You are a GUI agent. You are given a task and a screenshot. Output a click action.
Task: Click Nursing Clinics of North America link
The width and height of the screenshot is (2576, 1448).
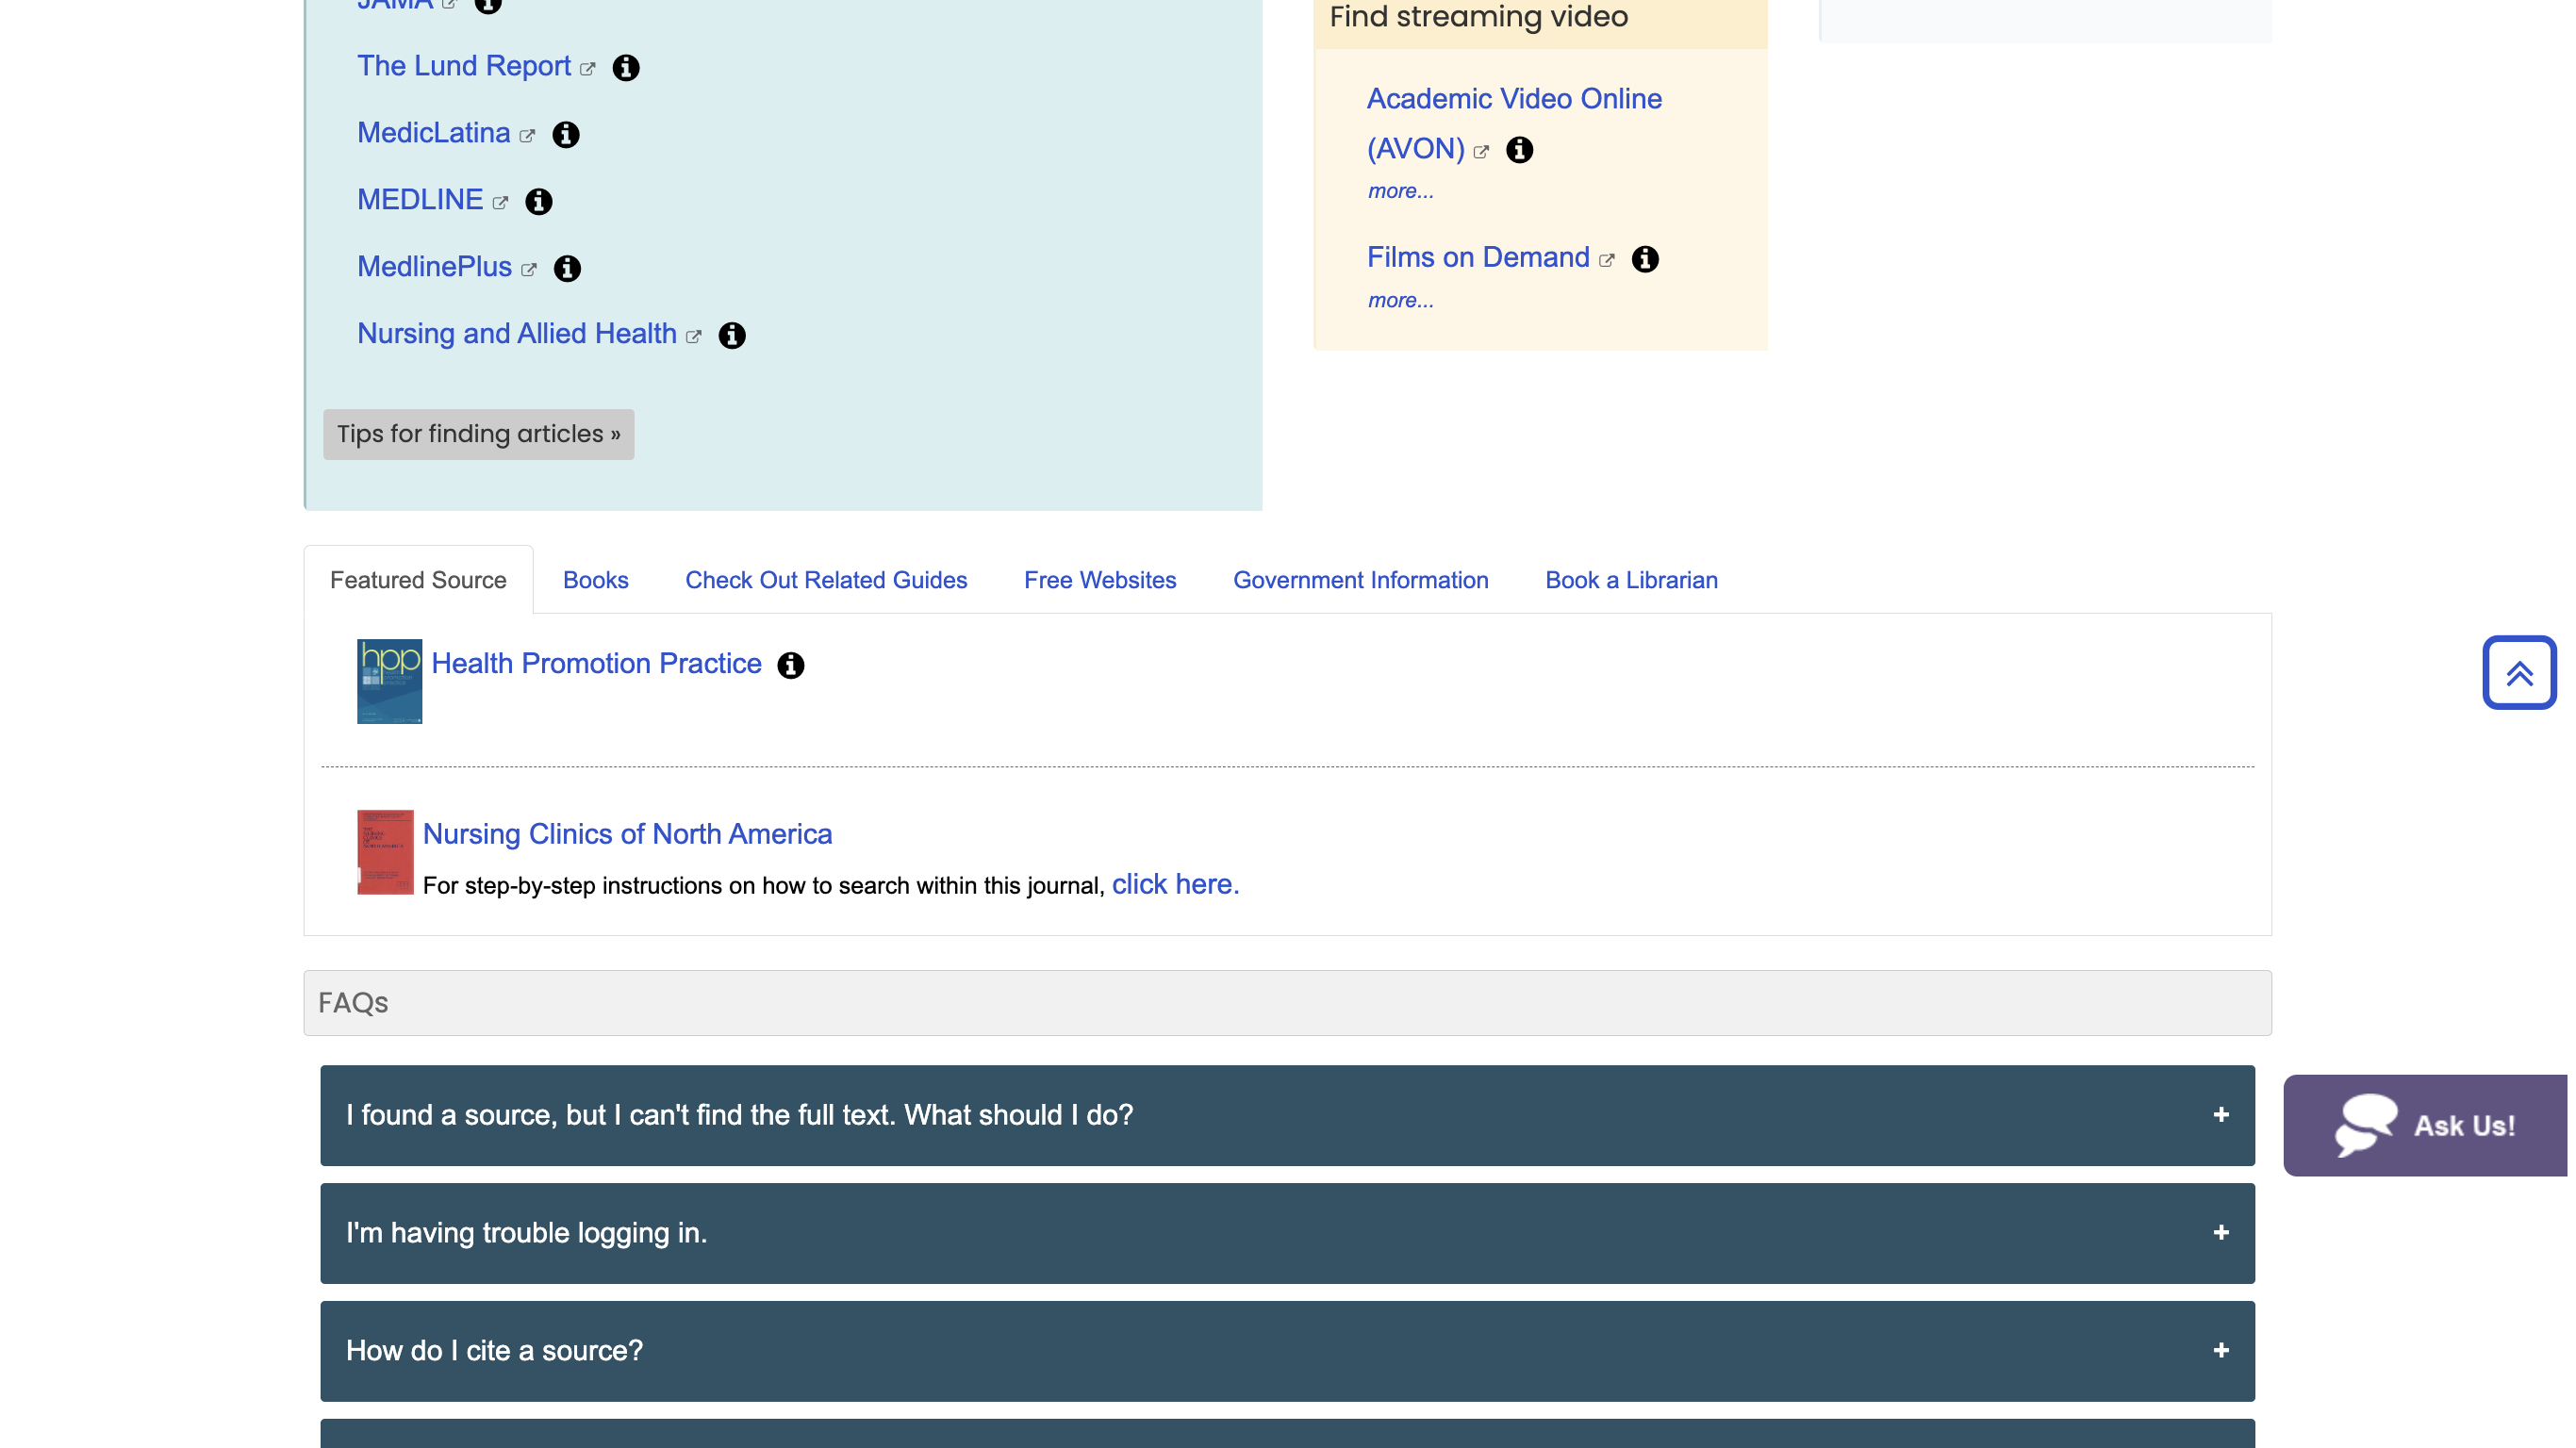(x=626, y=832)
